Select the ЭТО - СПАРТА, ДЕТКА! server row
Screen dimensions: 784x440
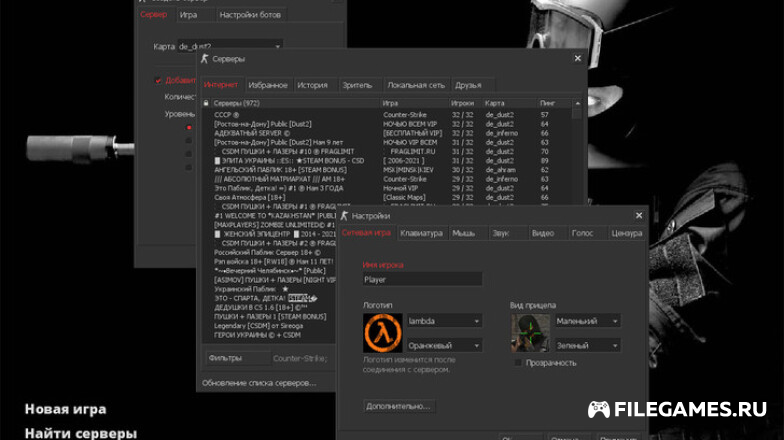269,298
